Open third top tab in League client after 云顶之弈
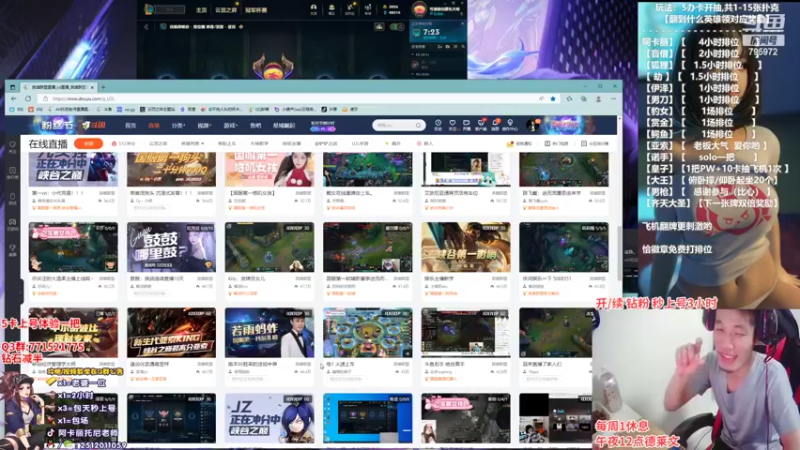800x450 pixels. pyautogui.click(x=256, y=10)
